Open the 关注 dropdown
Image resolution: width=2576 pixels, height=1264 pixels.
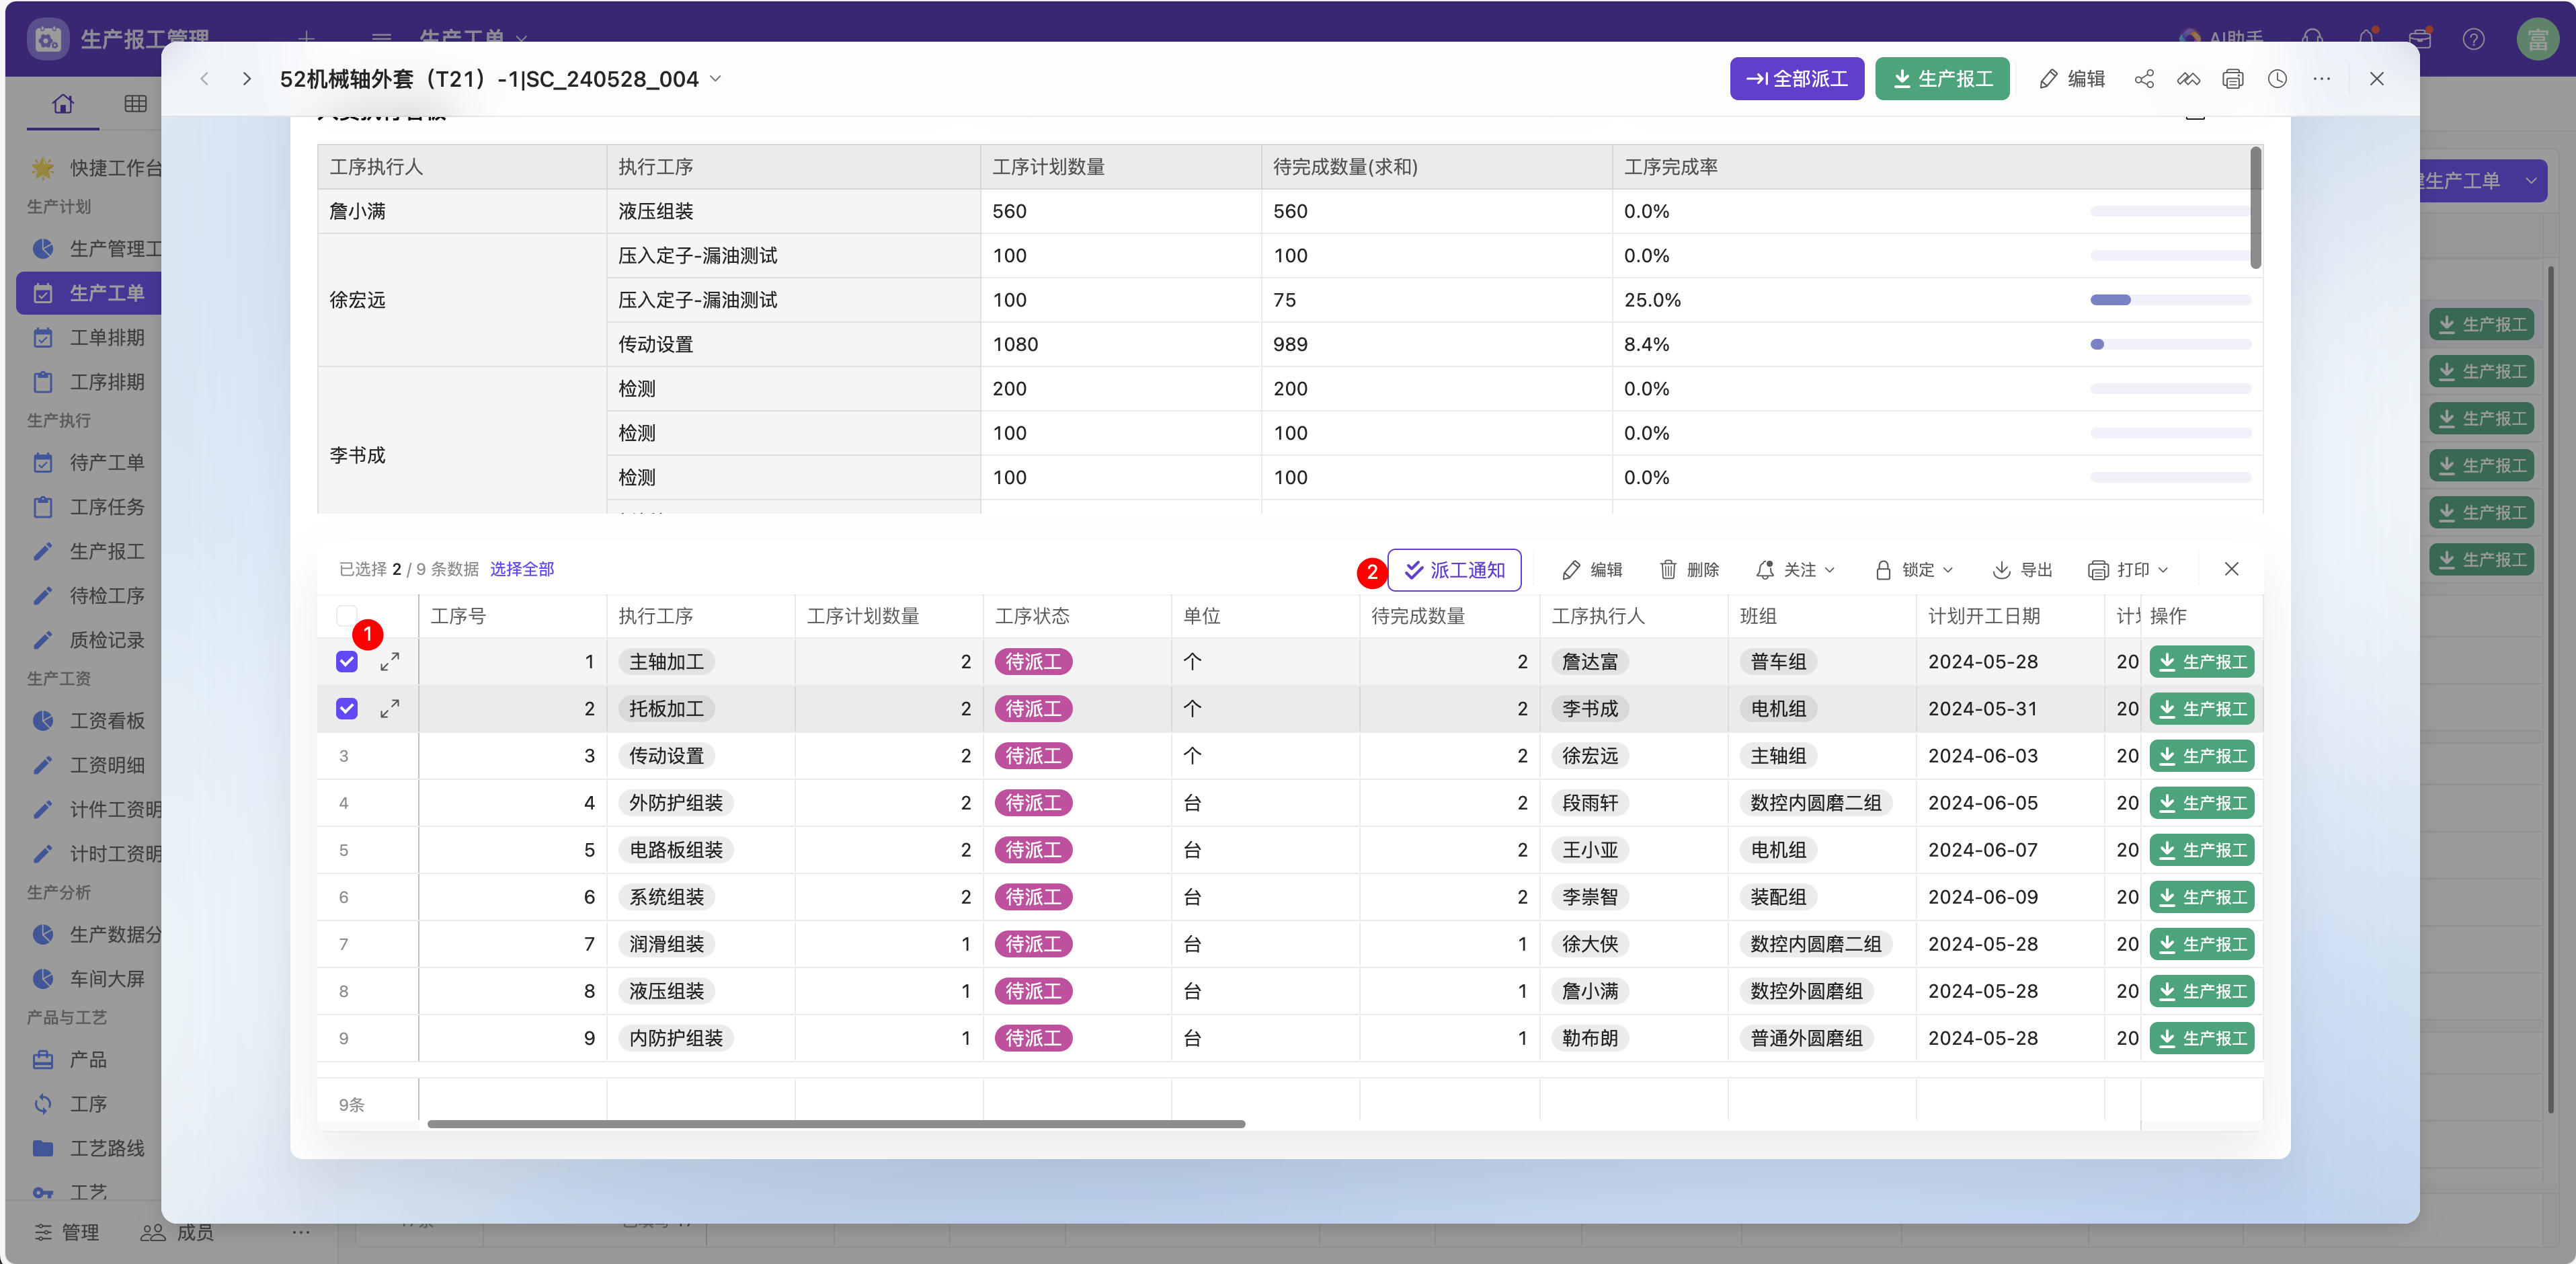(x=1795, y=570)
